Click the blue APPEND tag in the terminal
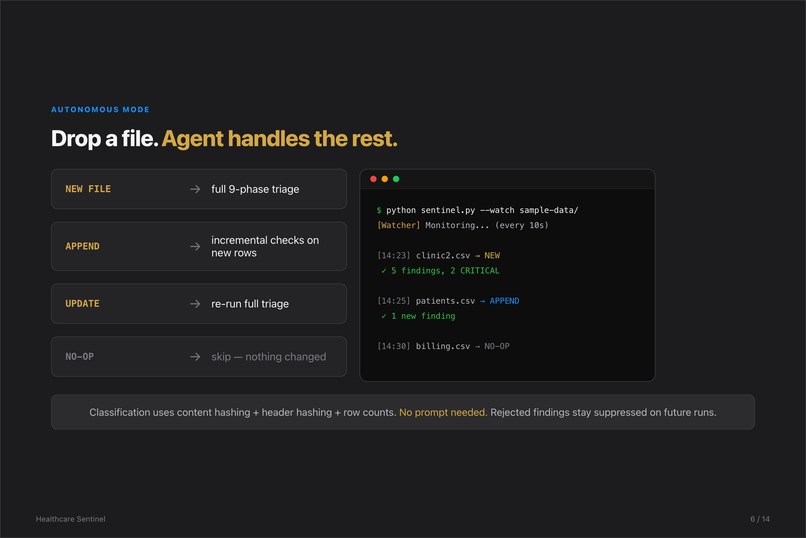 click(x=504, y=301)
